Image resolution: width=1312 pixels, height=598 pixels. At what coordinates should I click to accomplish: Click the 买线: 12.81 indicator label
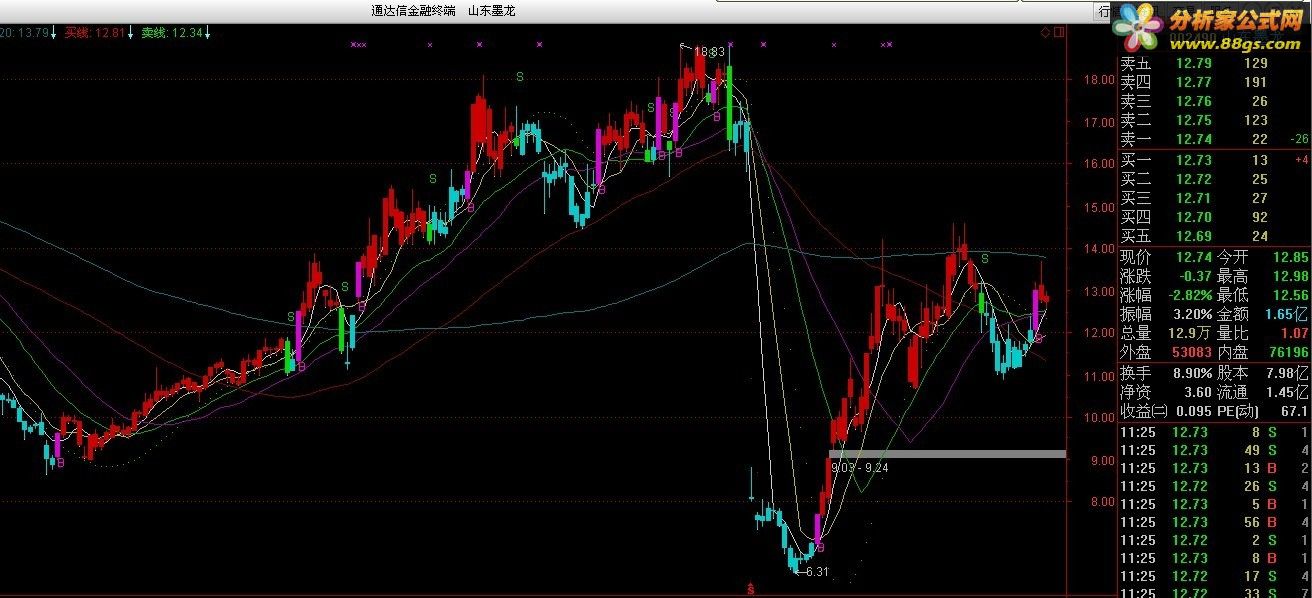(95, 33)
